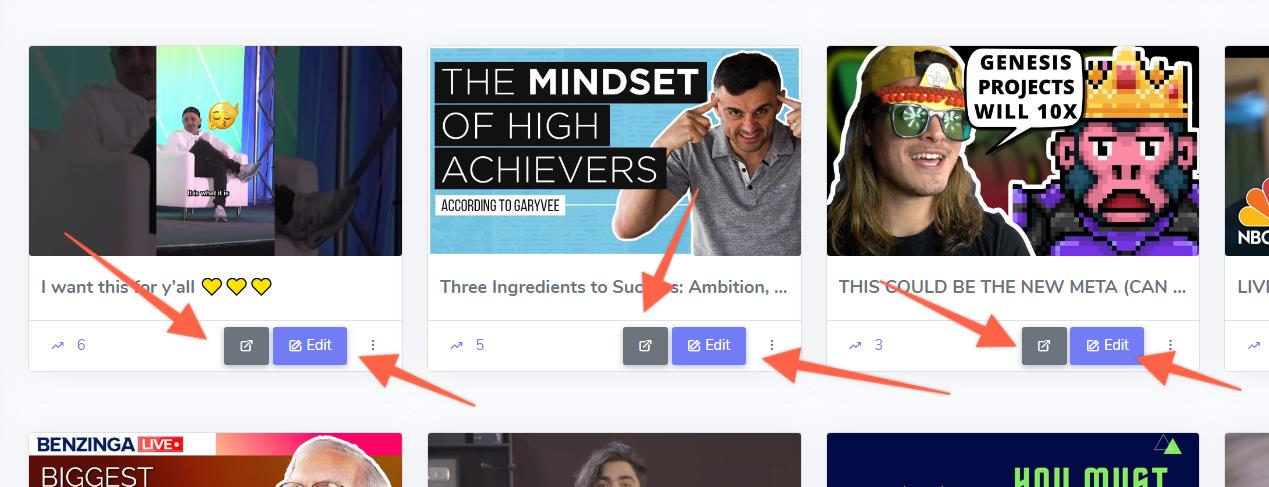Open three-dot menu on 'I want this for y'all' card
Viewport: 1269px width, 487px height.
coord(373,345)
